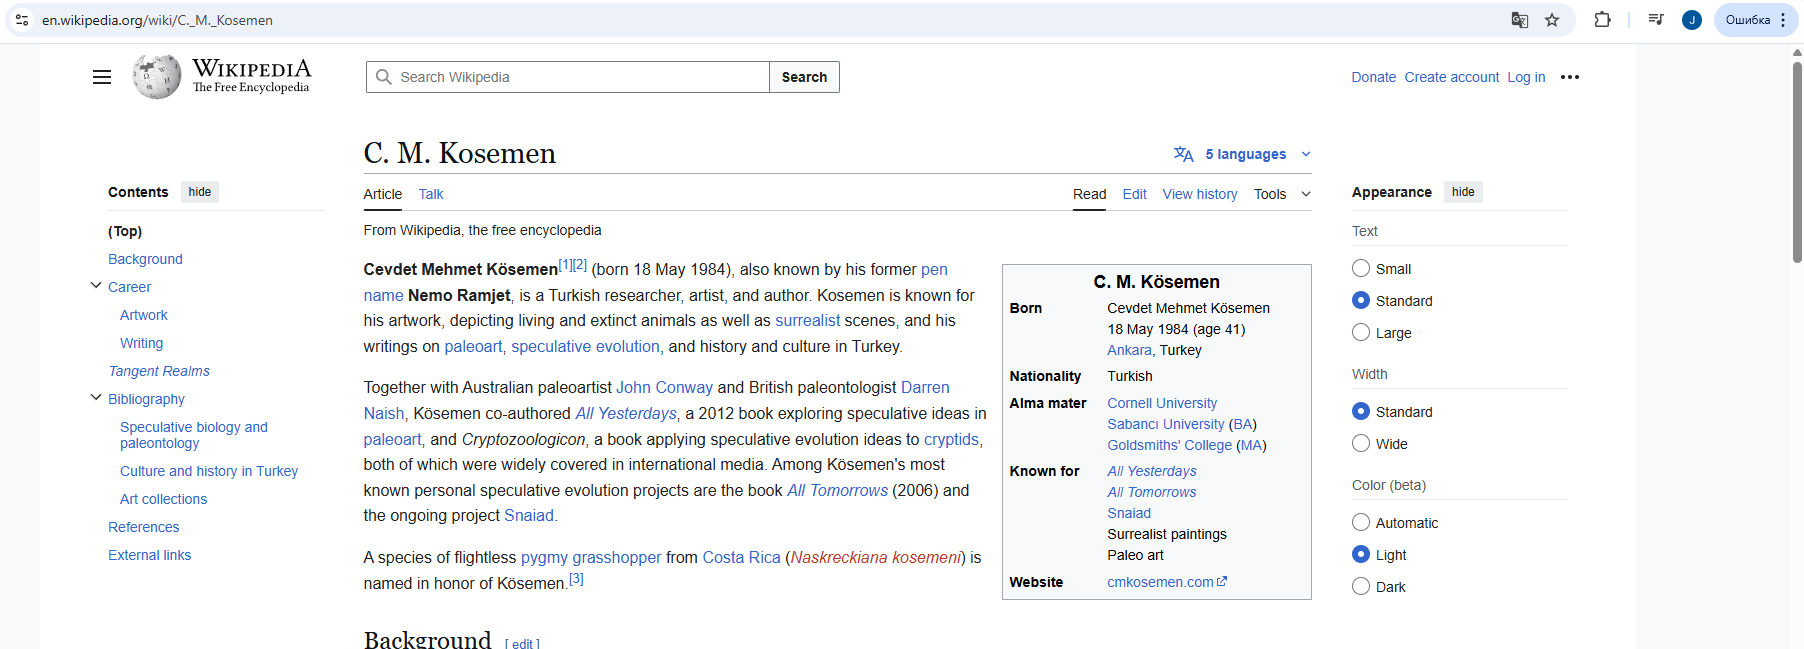Screen dimensions: 1804x649
Task: Collapse the Bibliography section in contents
Action: pyautogui.click(x=96, y=398)
